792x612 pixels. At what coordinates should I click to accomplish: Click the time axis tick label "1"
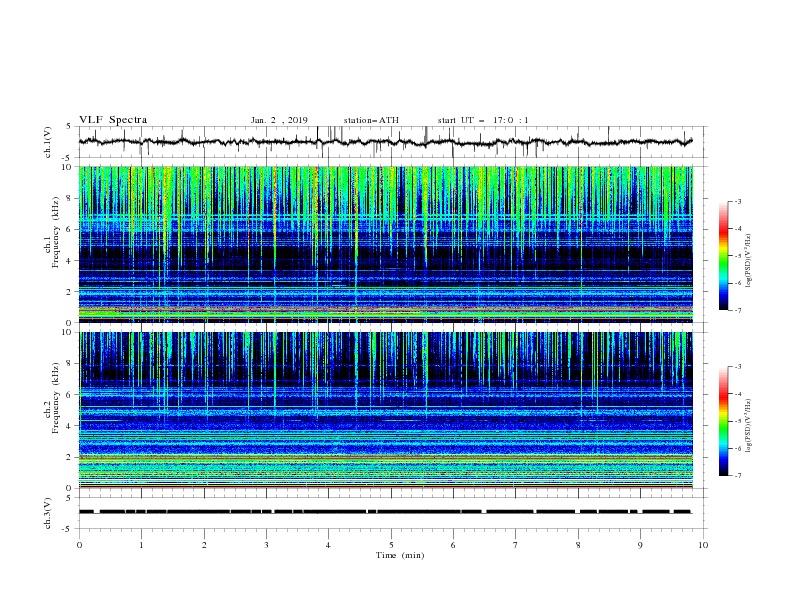141,545
